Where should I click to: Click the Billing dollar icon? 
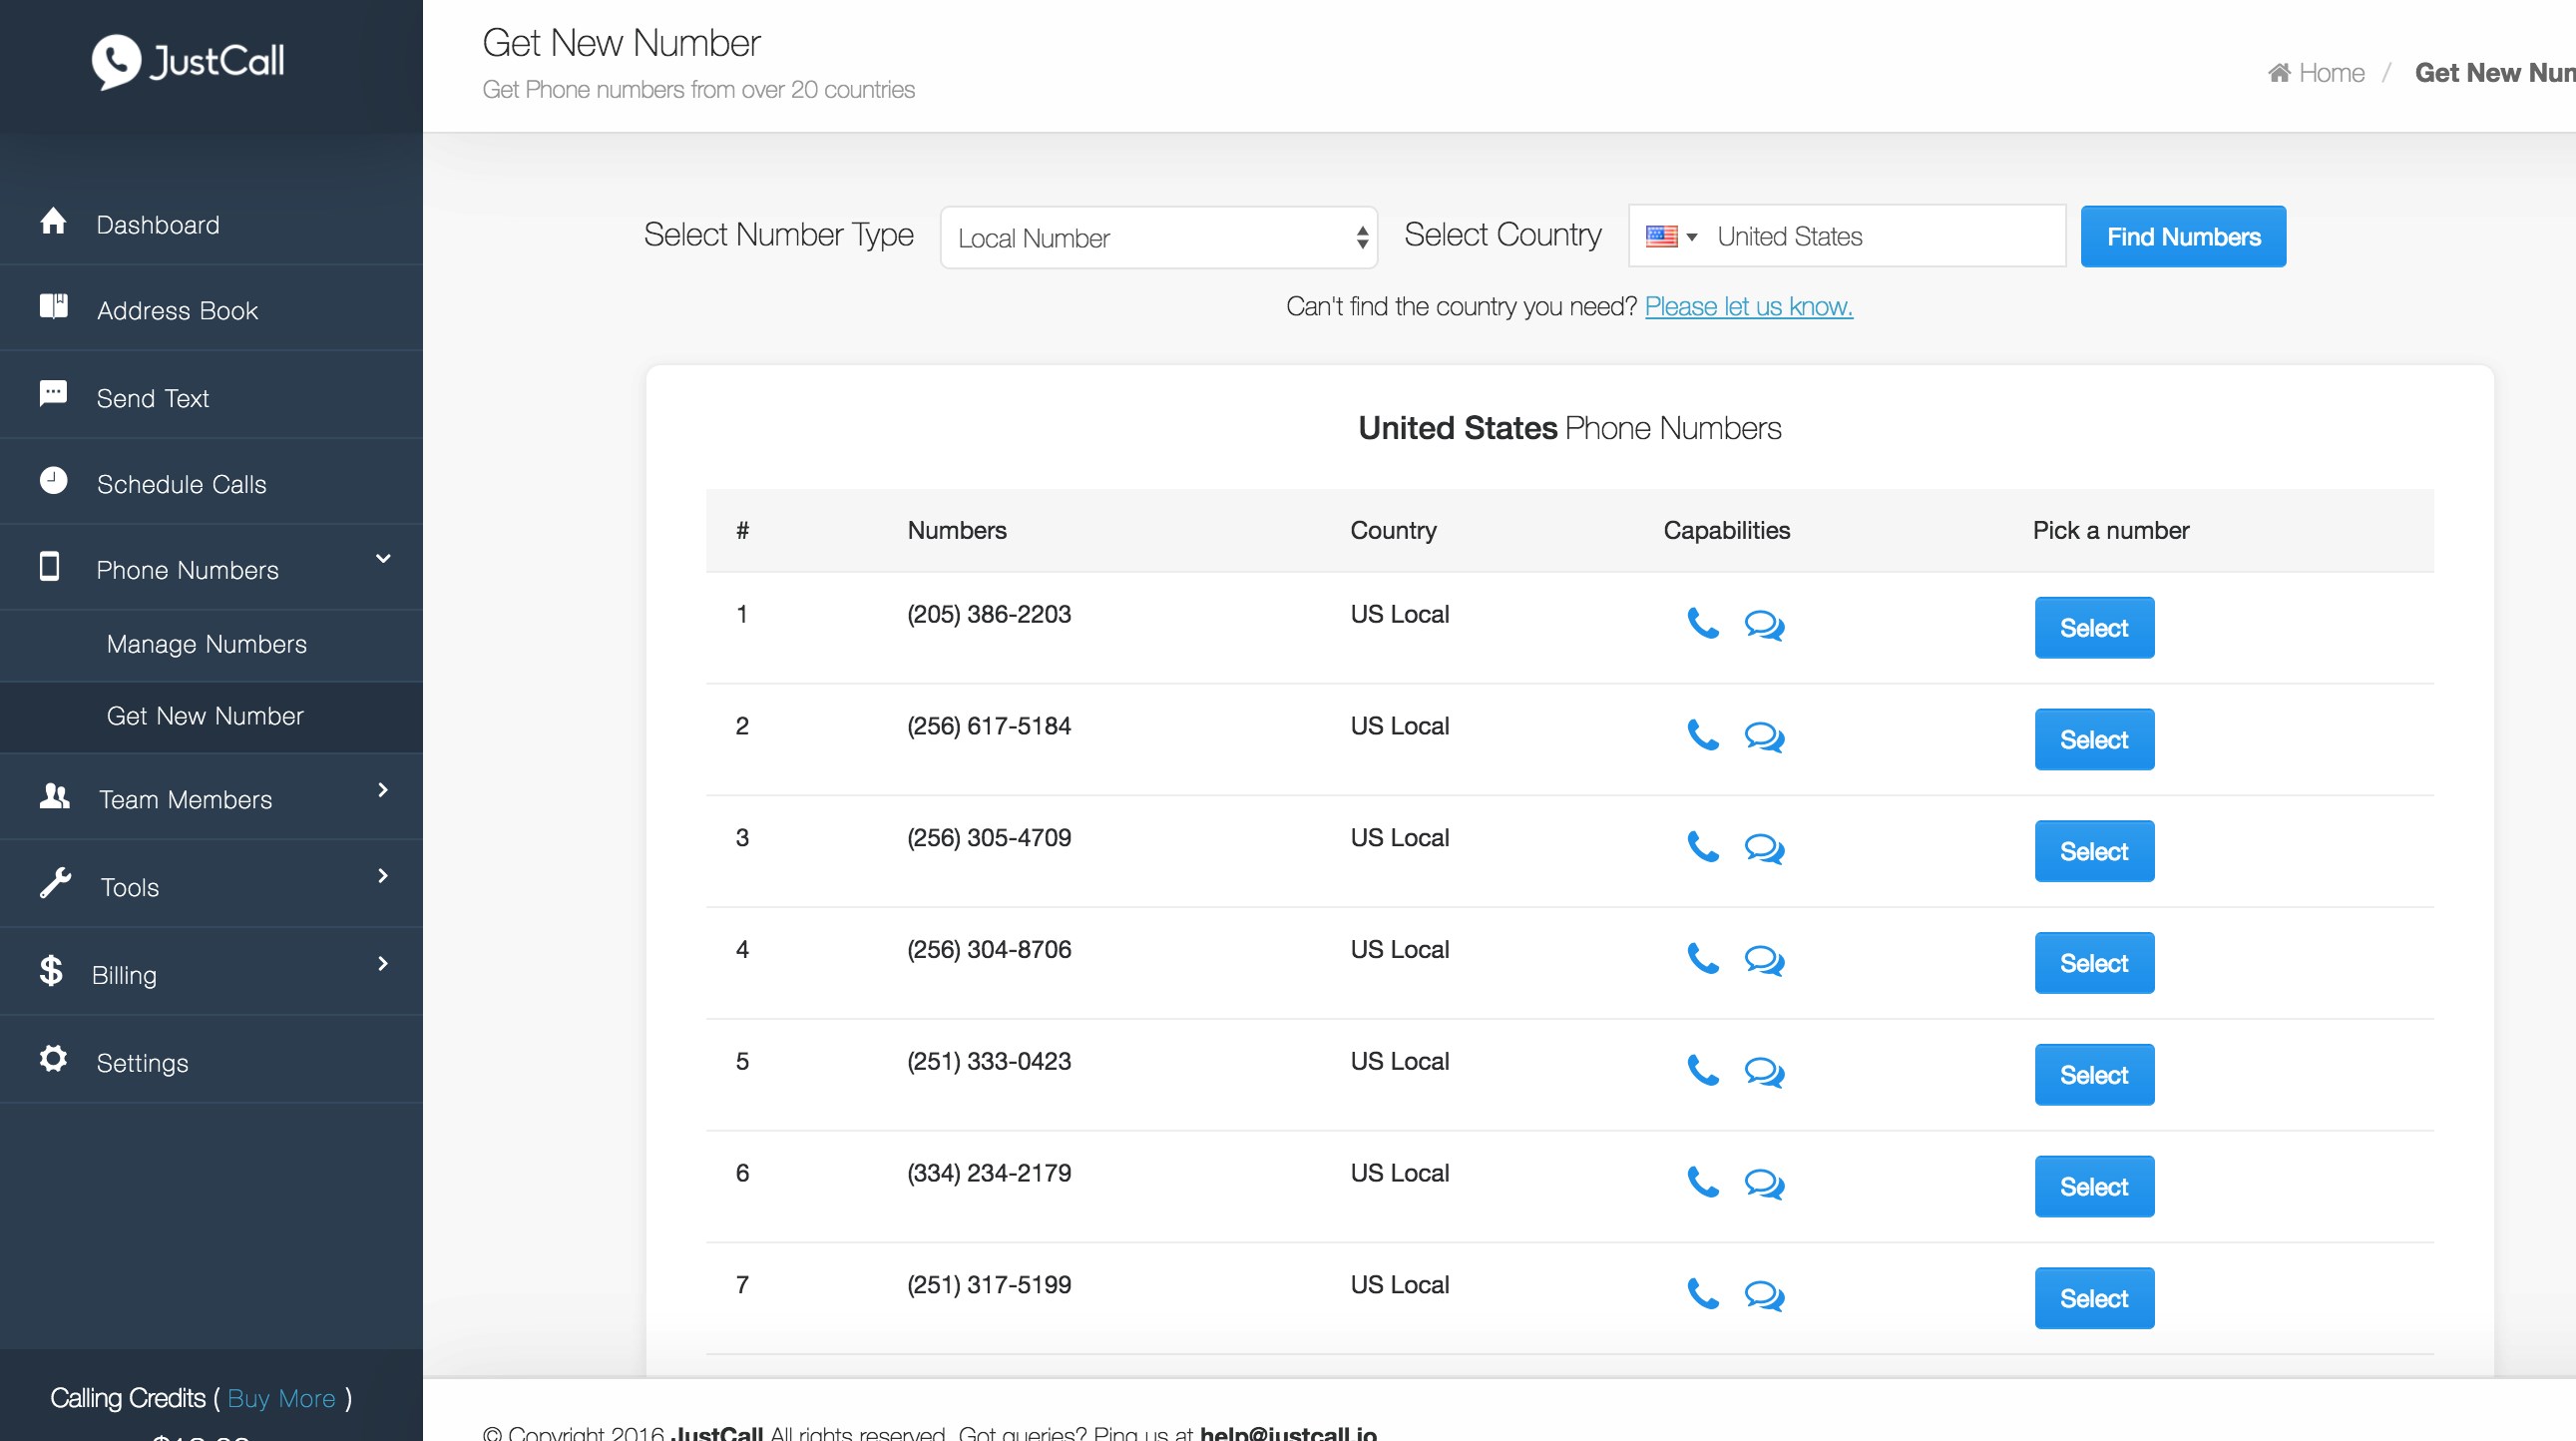51,971
